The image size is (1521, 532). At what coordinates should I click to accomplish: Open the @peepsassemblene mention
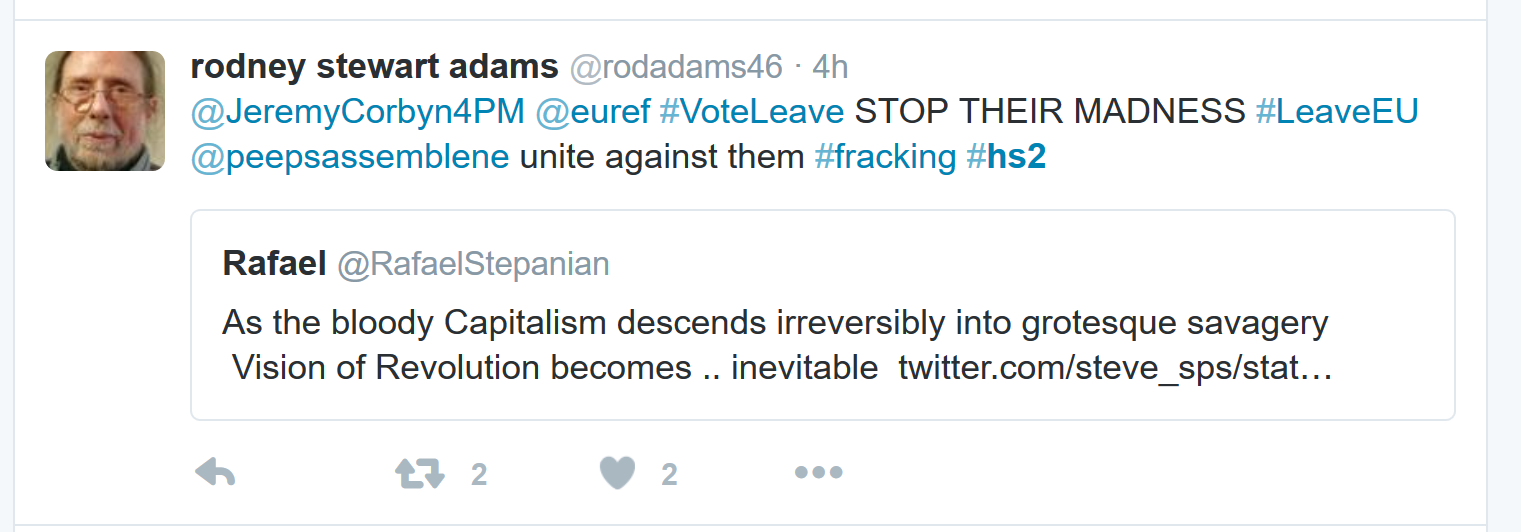[350, 157]
